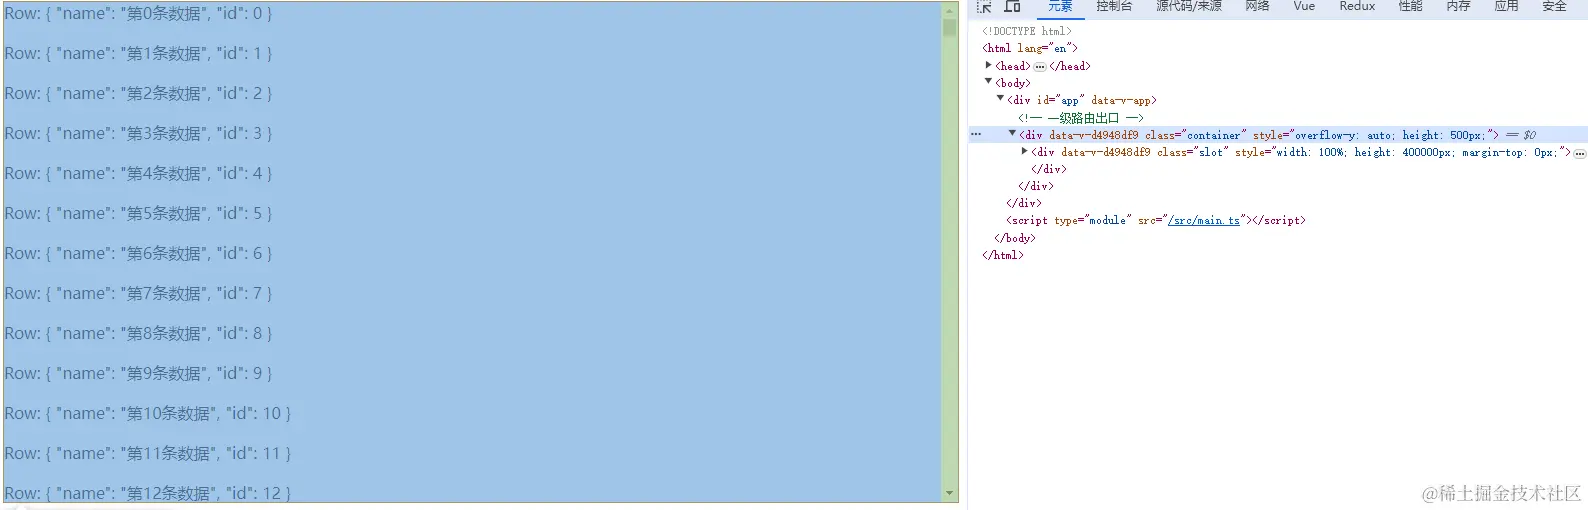
Task: Switch to the 网络 (Network) tab
Action: click(x=1257, y=6)
